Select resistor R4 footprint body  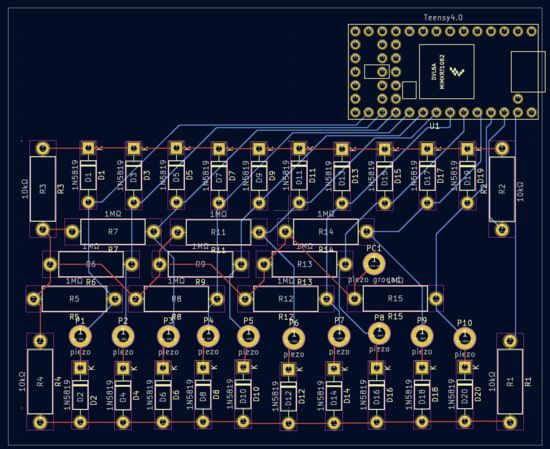coord(40,381)
